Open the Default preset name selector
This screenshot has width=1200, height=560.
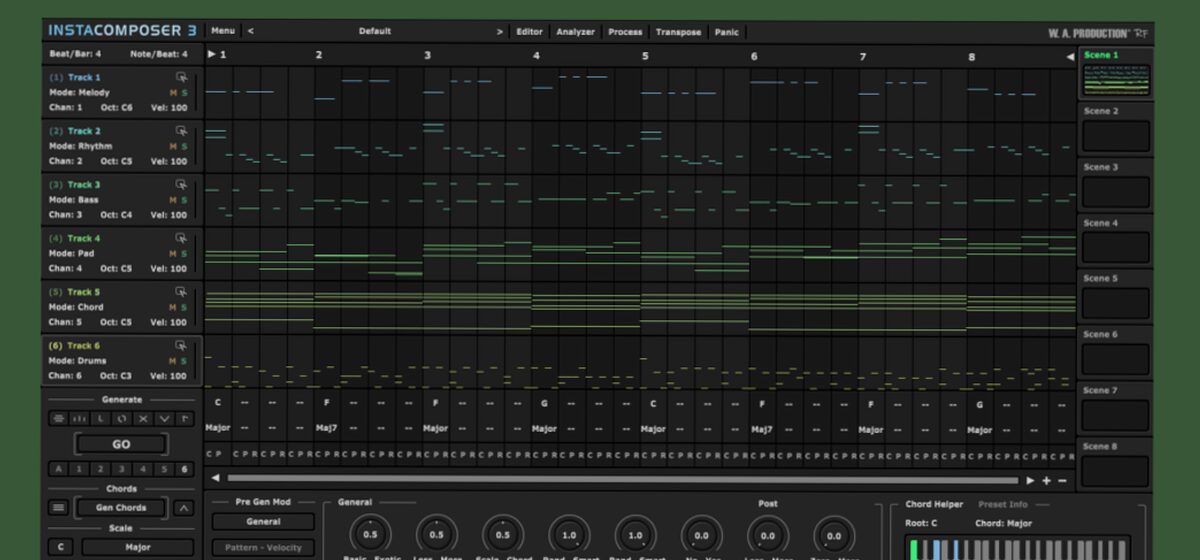coord(375,31)
